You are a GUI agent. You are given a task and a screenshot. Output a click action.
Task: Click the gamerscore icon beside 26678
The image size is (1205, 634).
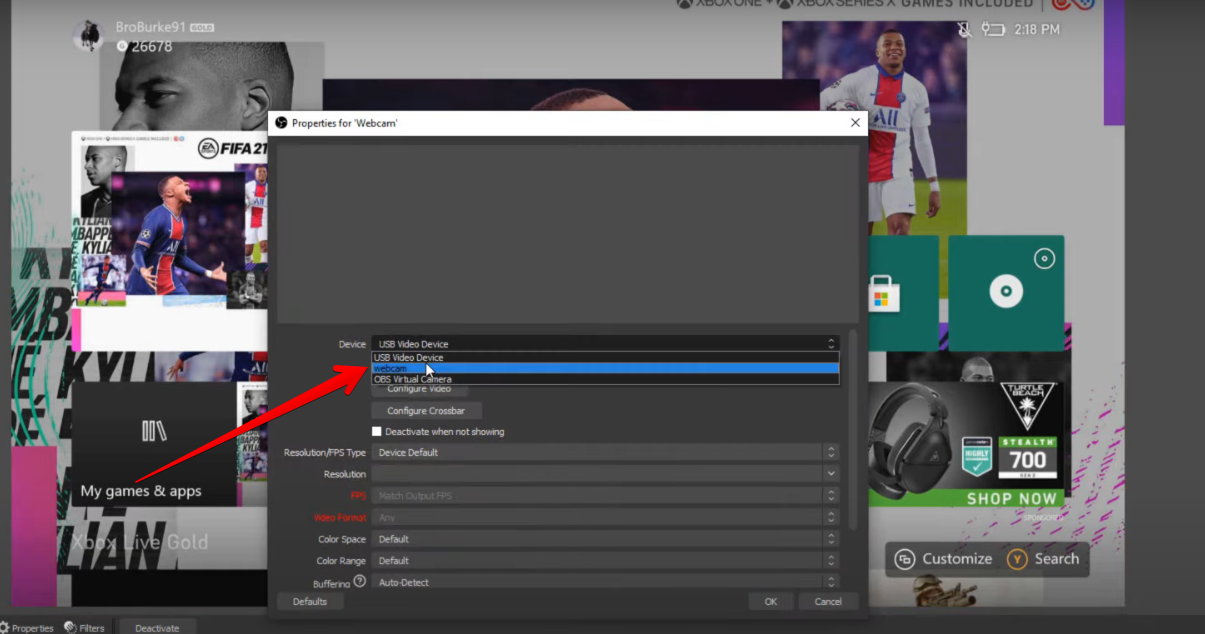tap(122, 46)
